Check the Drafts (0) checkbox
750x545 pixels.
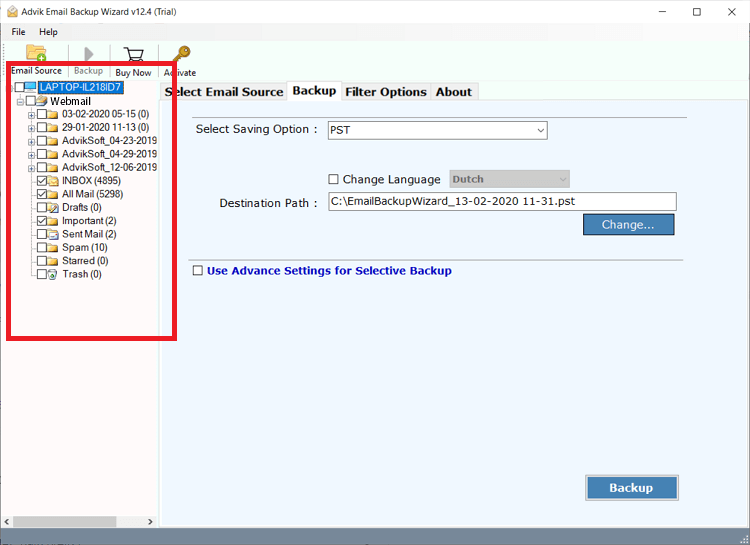point(42,208)
